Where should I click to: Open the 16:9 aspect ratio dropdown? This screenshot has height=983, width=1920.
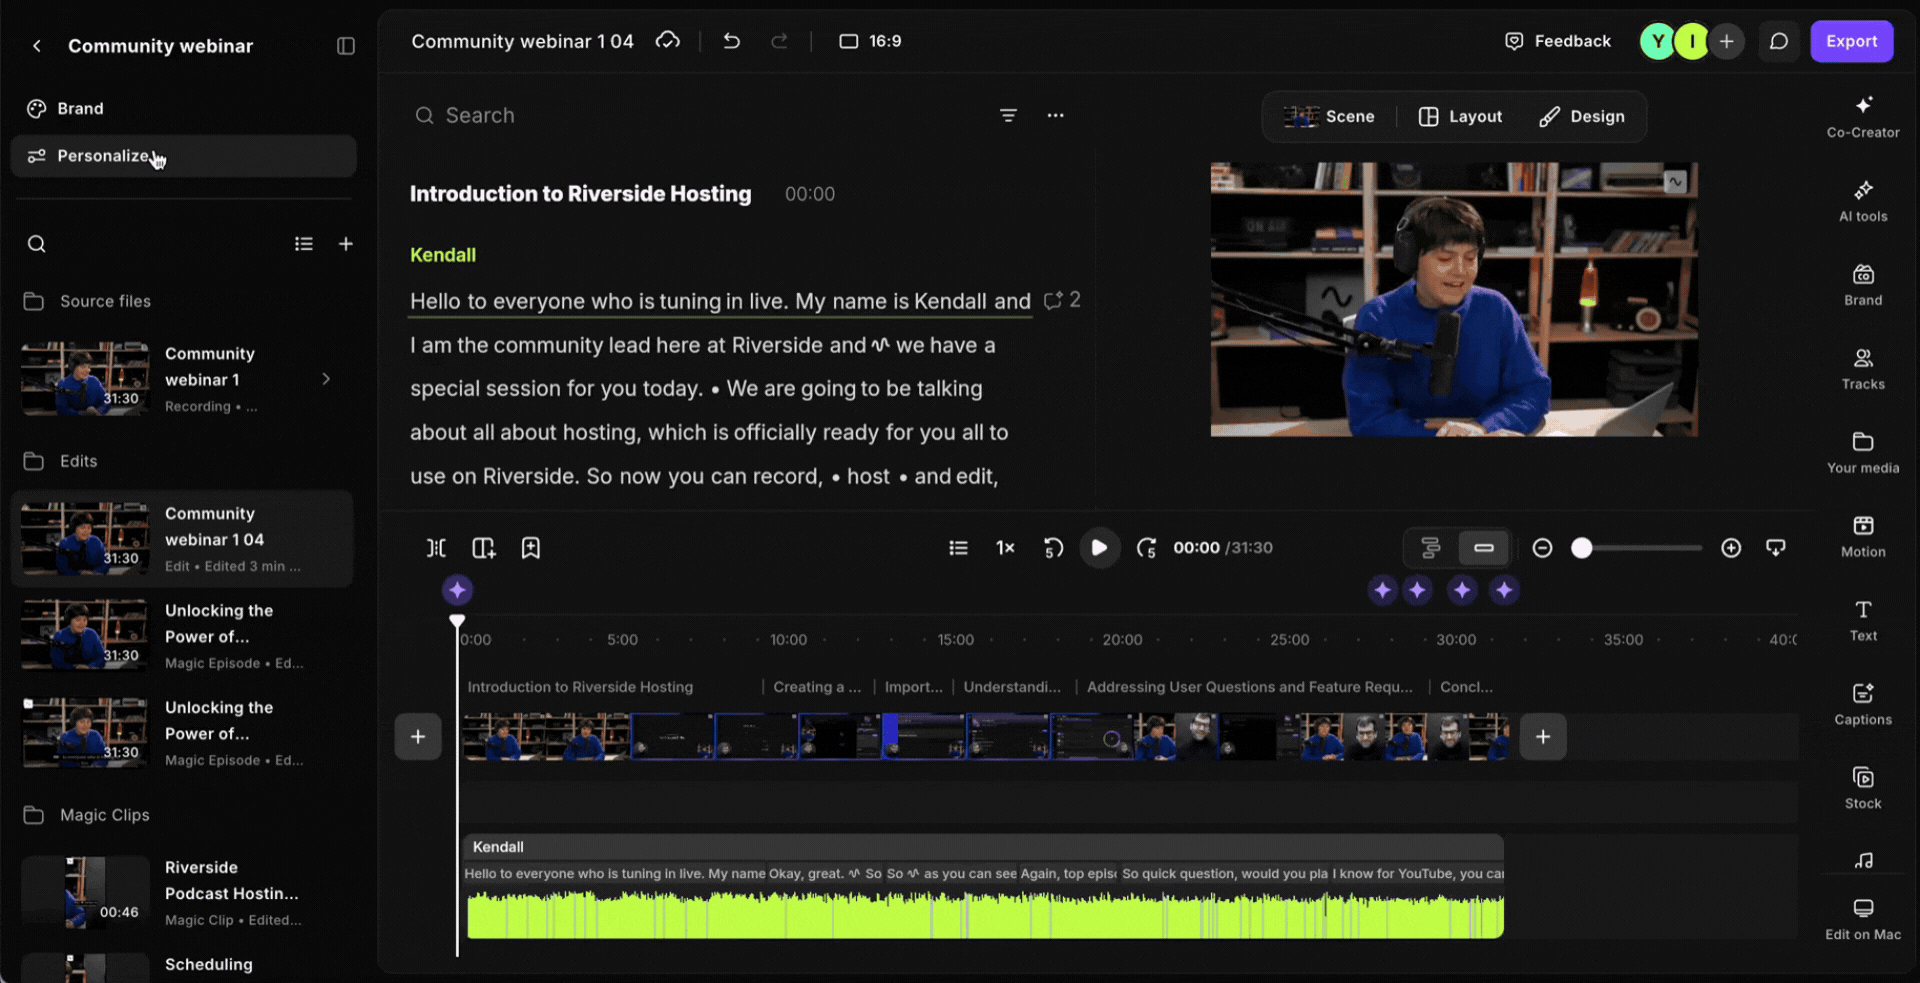tap(870, 41)
